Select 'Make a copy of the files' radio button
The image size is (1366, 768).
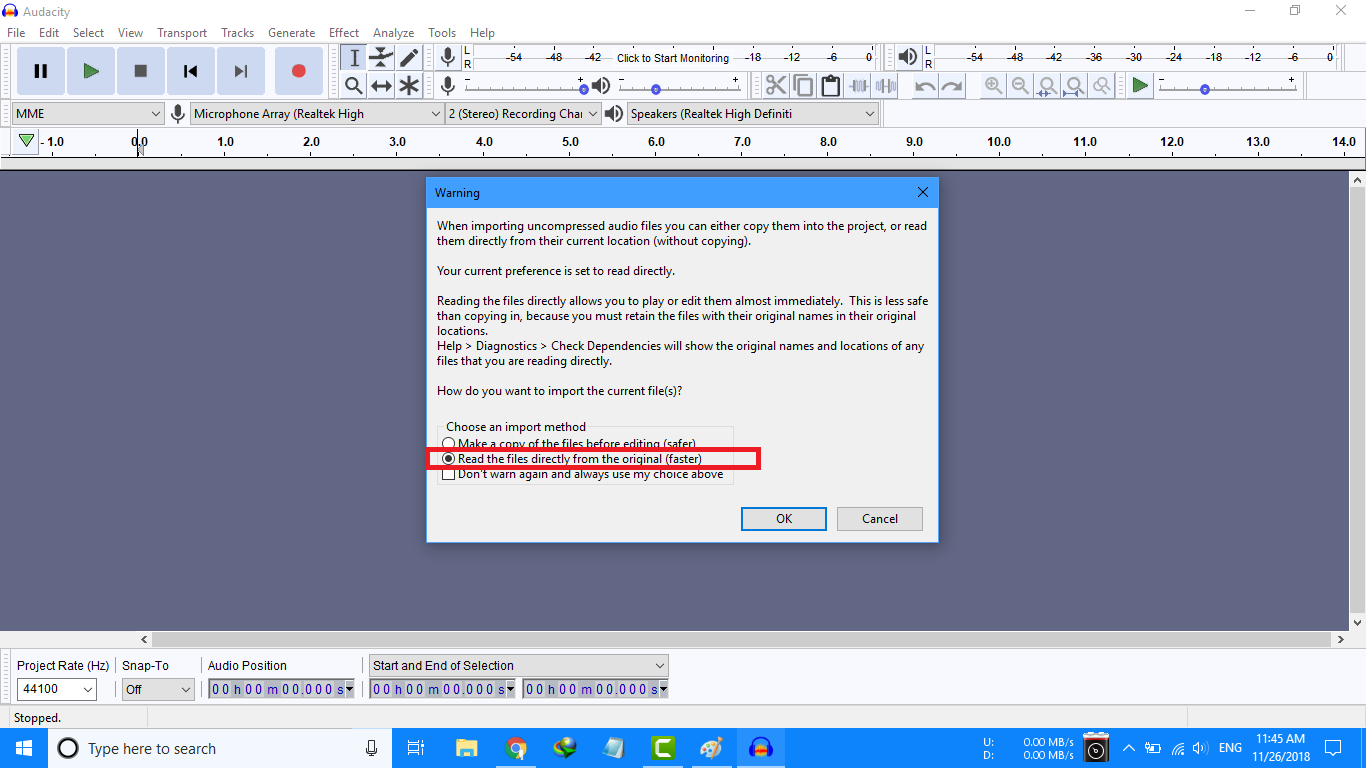tap(449, 444)
